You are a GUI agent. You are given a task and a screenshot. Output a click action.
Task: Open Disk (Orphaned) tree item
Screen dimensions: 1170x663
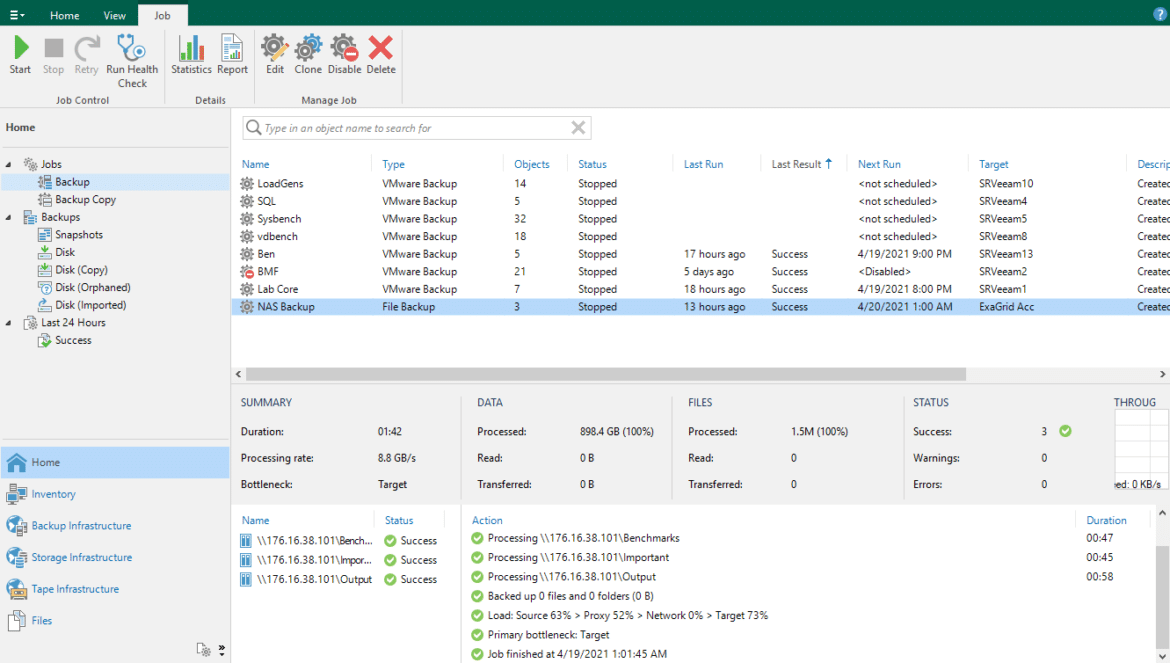point(93,287)
